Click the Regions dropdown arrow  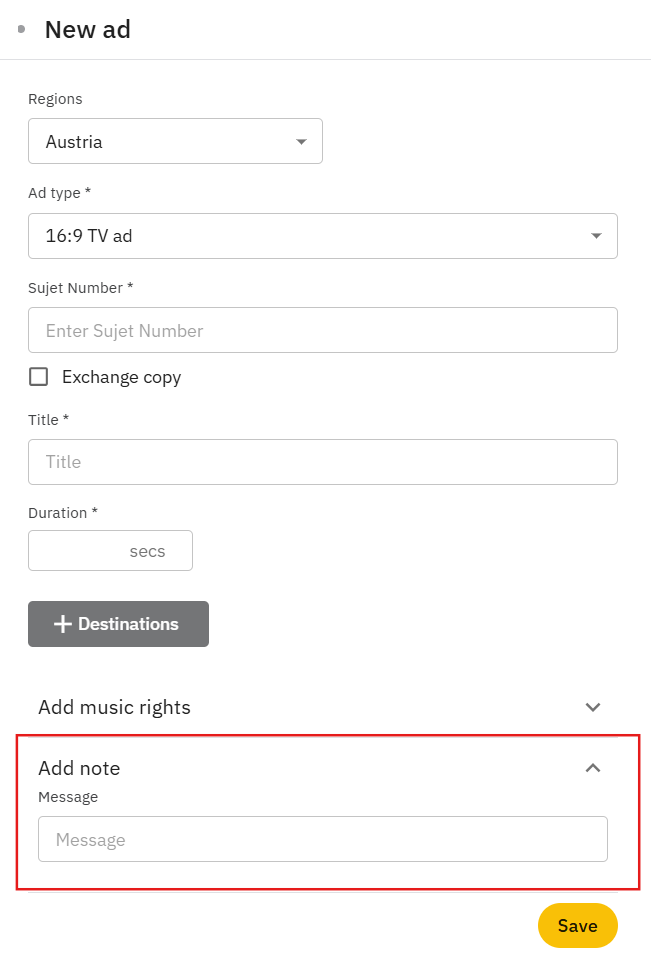301,142
